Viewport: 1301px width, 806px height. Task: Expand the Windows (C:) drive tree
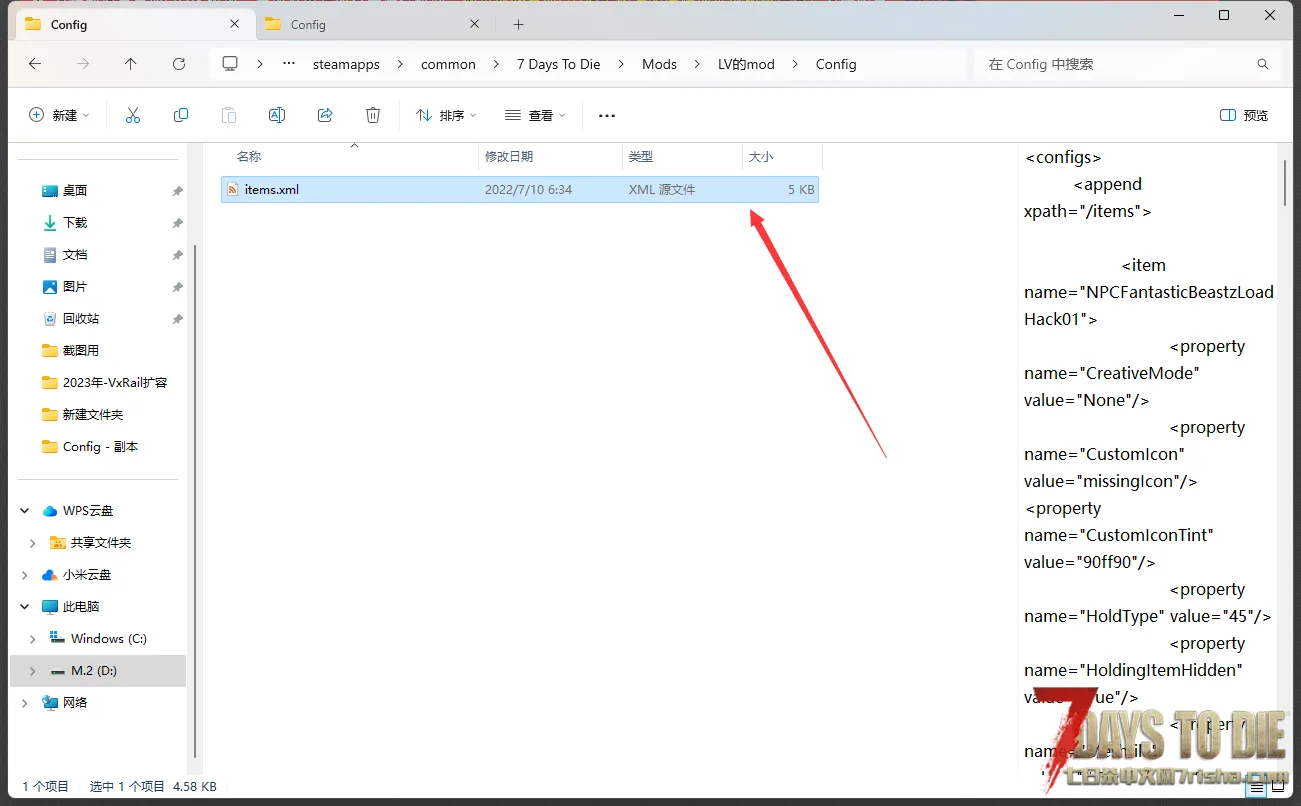tap(33, 639)
